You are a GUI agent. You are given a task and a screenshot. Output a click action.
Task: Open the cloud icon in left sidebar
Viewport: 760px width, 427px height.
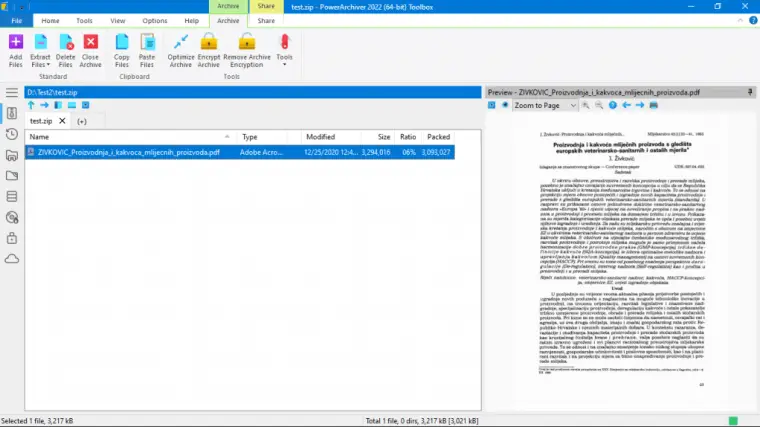tap(11, 258)
